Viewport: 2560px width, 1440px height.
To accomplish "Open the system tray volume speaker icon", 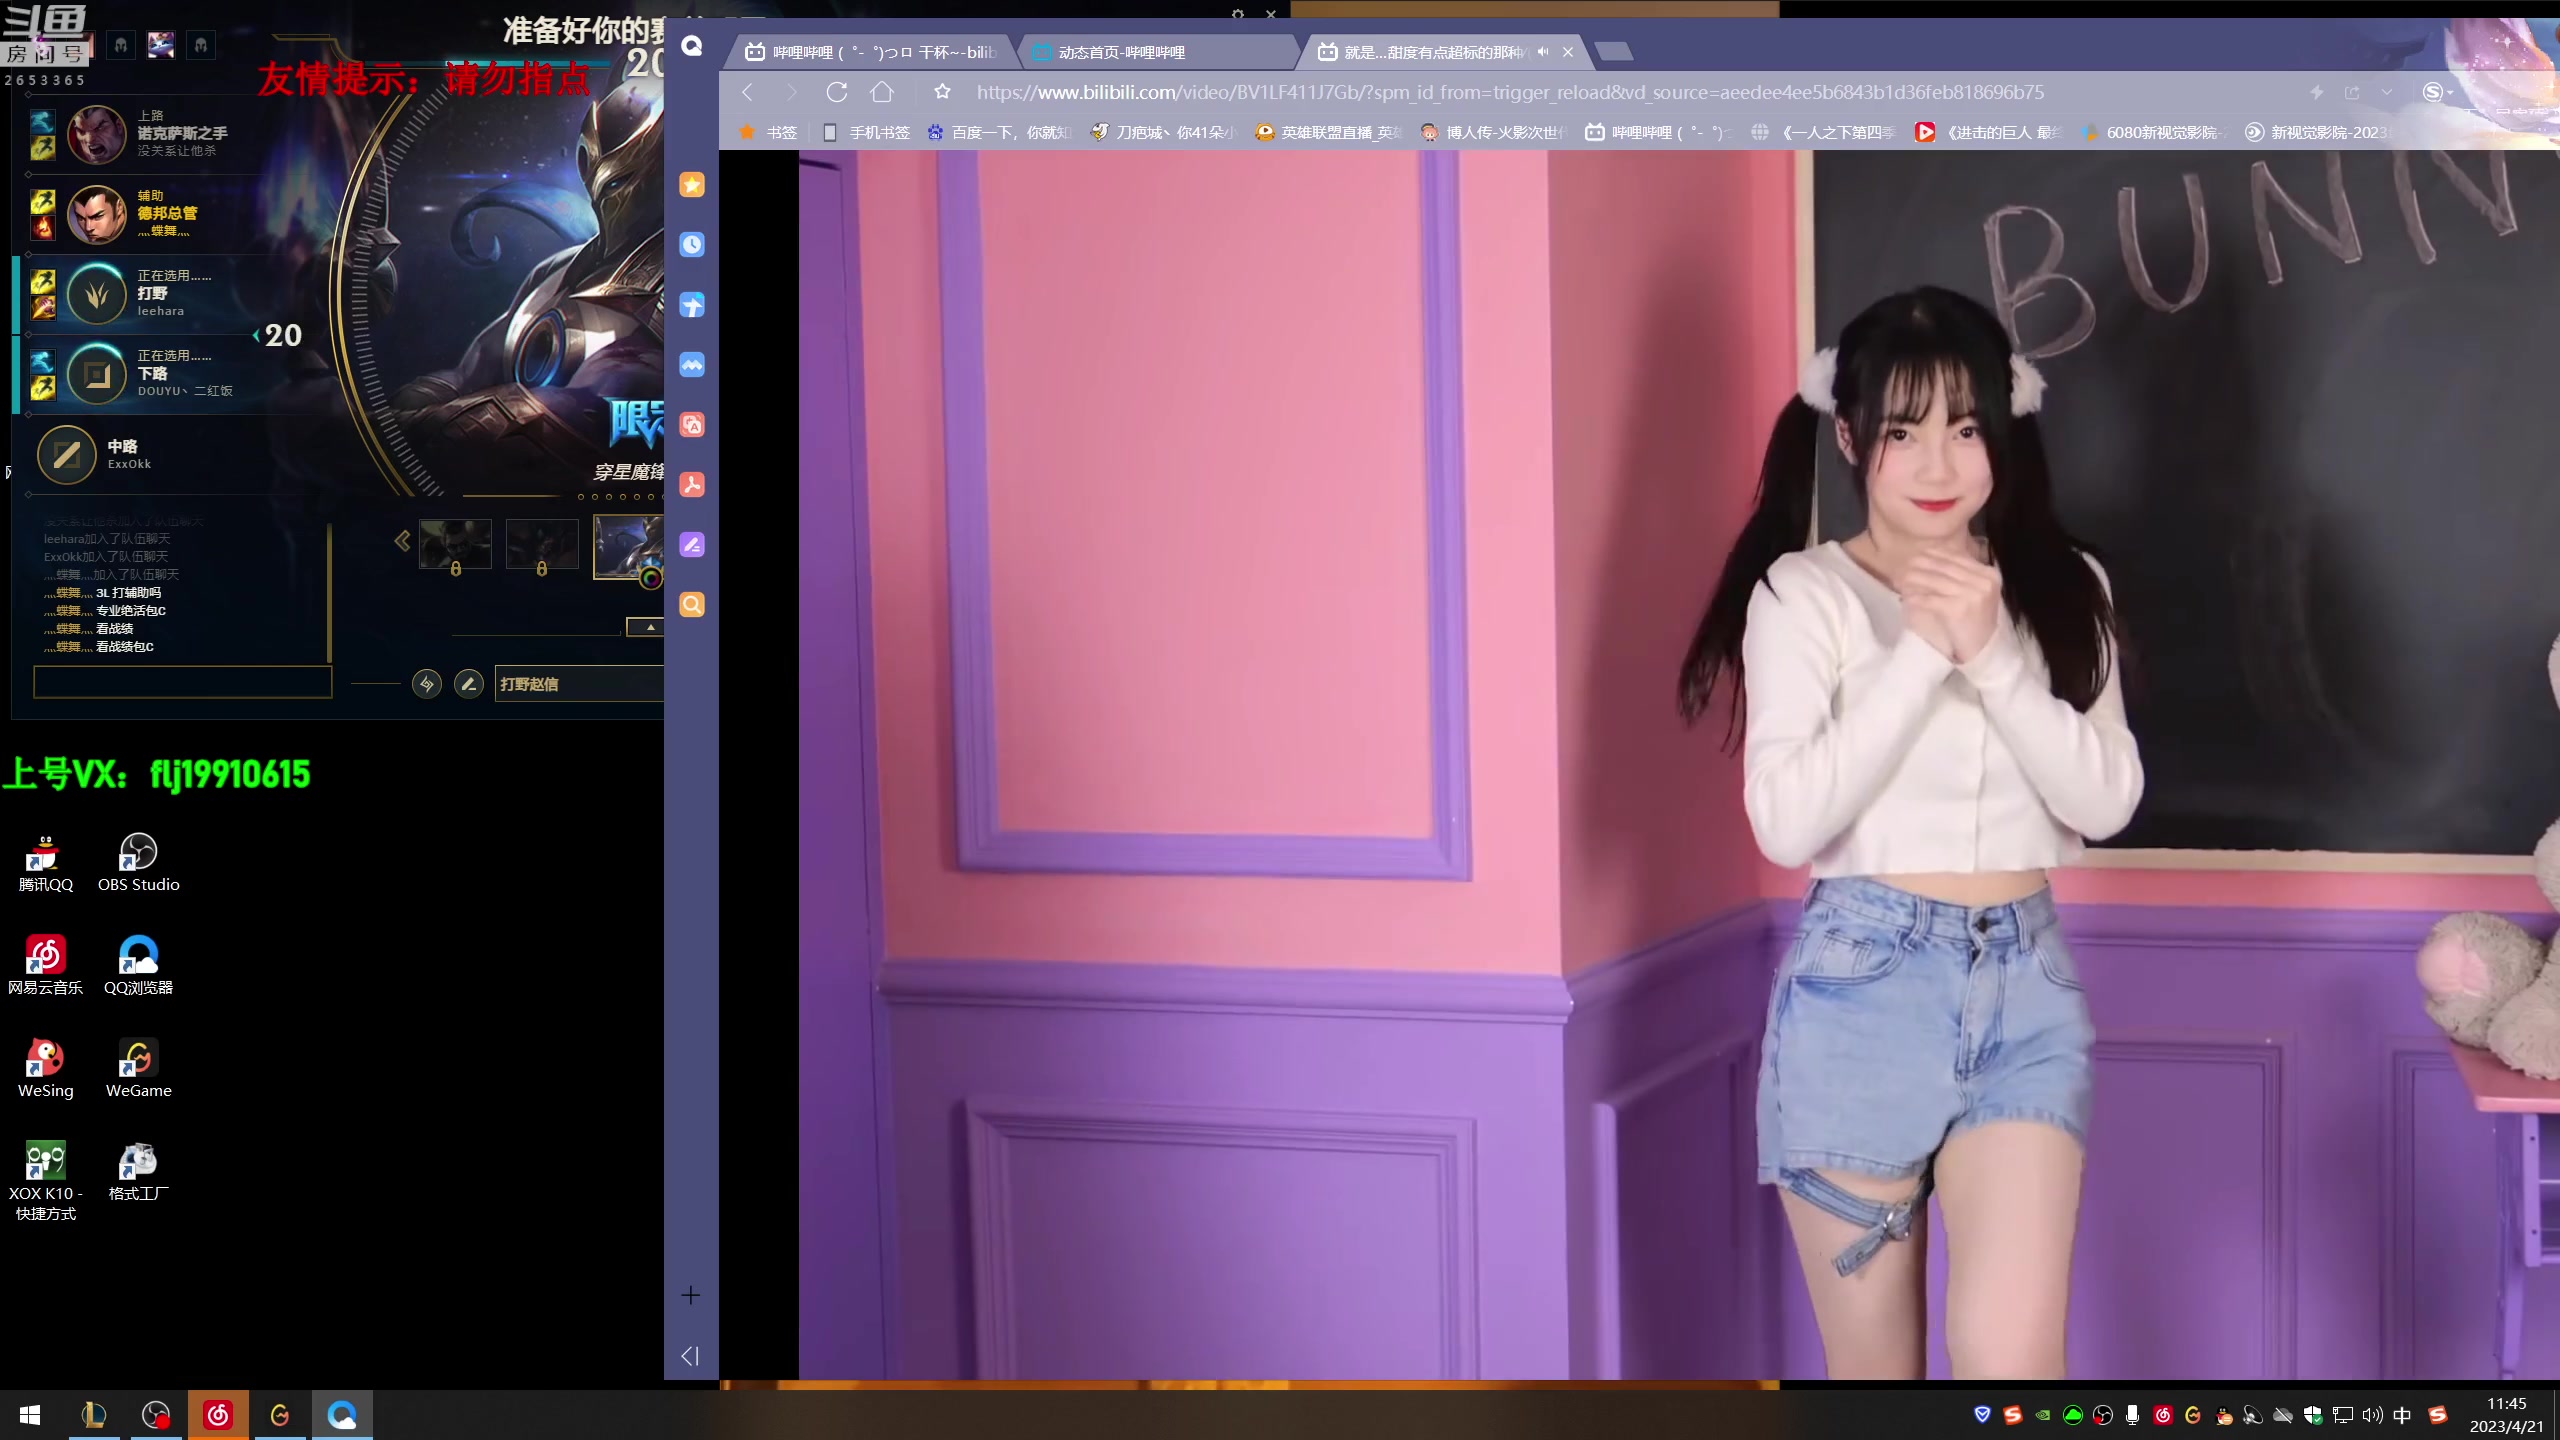I will 2372,1415.
